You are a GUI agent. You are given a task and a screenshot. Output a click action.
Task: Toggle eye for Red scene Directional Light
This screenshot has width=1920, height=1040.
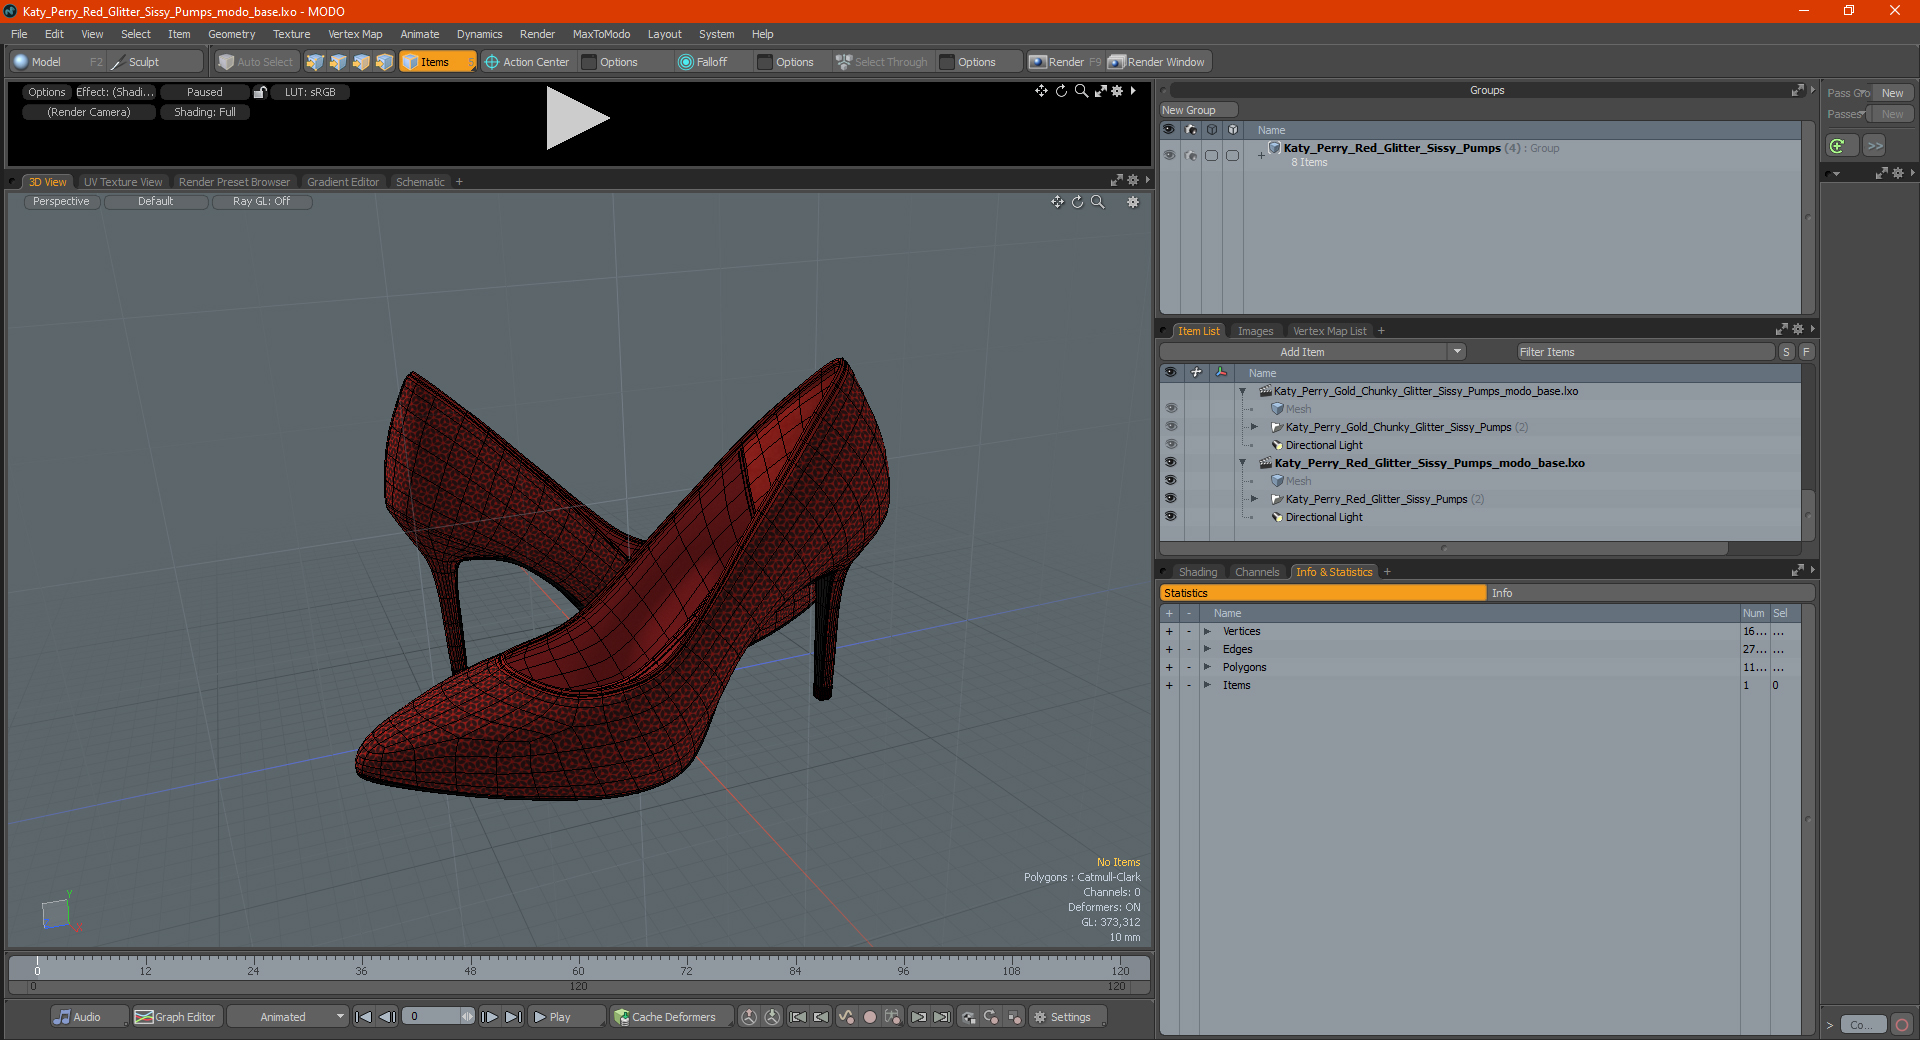pyautogui.click(x=1170, y=517)
